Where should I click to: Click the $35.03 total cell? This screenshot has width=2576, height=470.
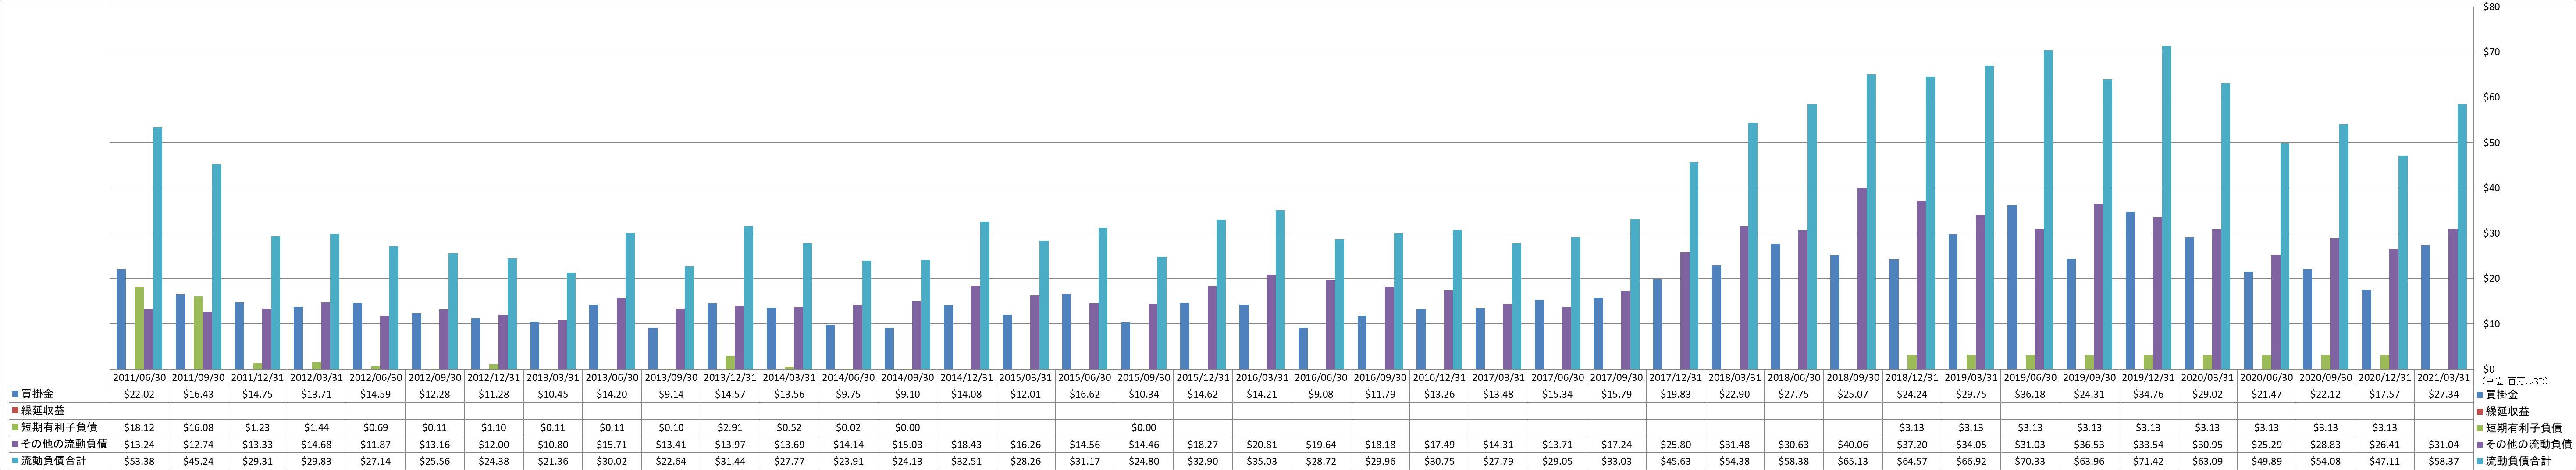click(x=1262, y=460)
